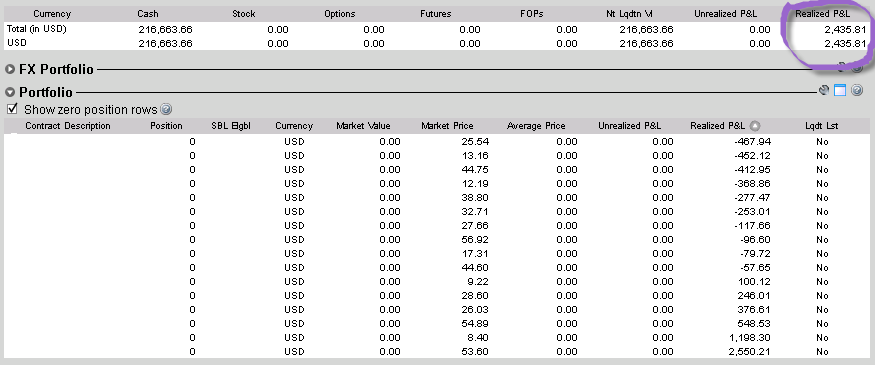Click Market Value column header

pyautogui.click(x=363, y=126)
